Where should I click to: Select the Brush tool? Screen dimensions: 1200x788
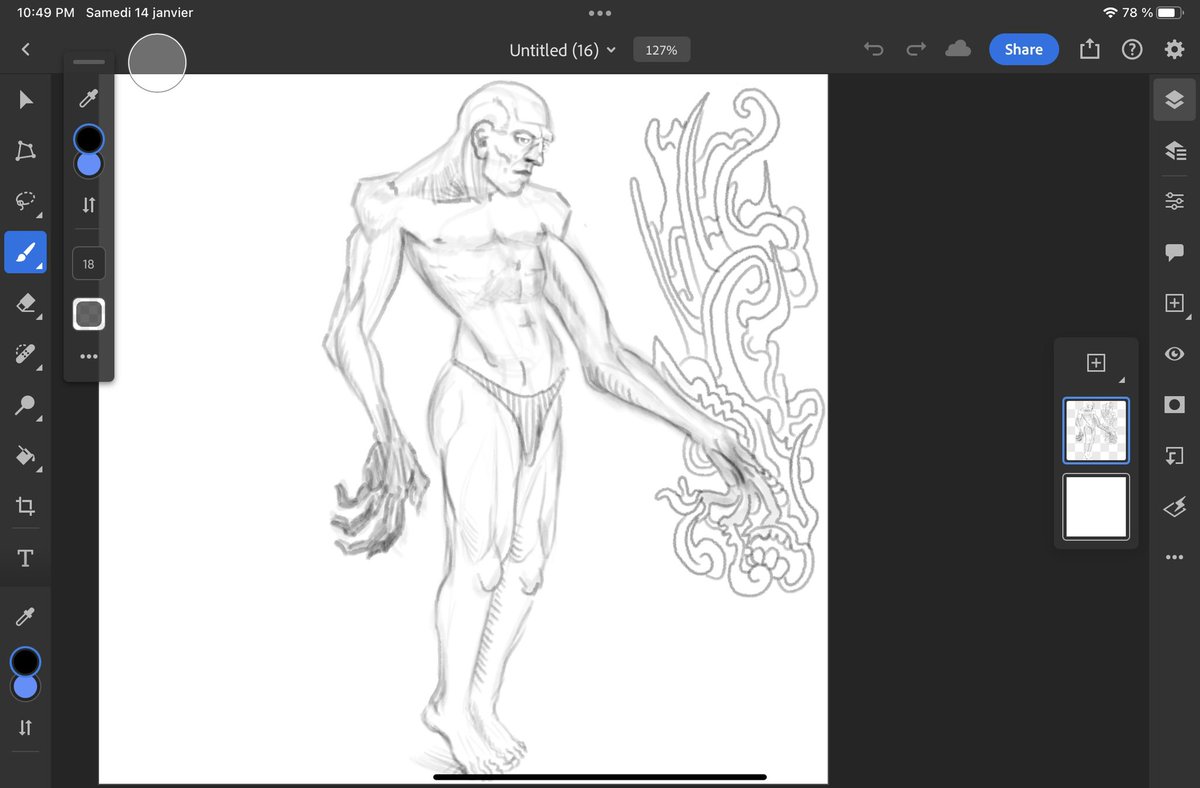coord(26,253)
